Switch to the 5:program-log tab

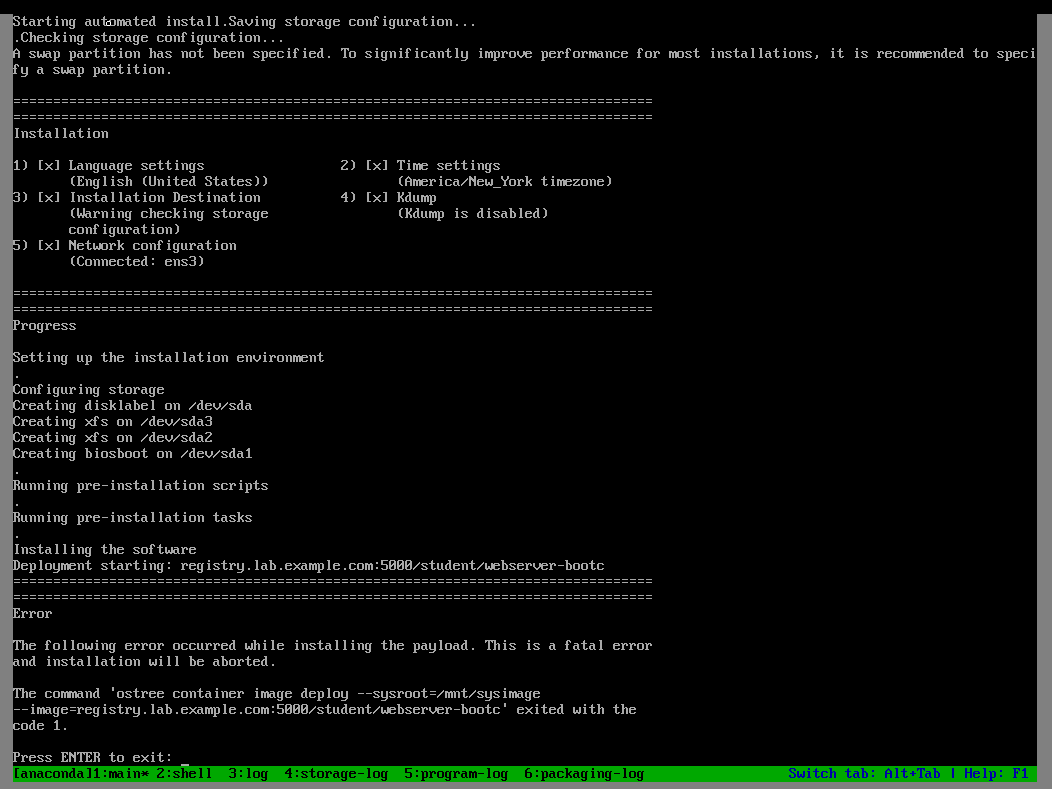tap(456, 774)
